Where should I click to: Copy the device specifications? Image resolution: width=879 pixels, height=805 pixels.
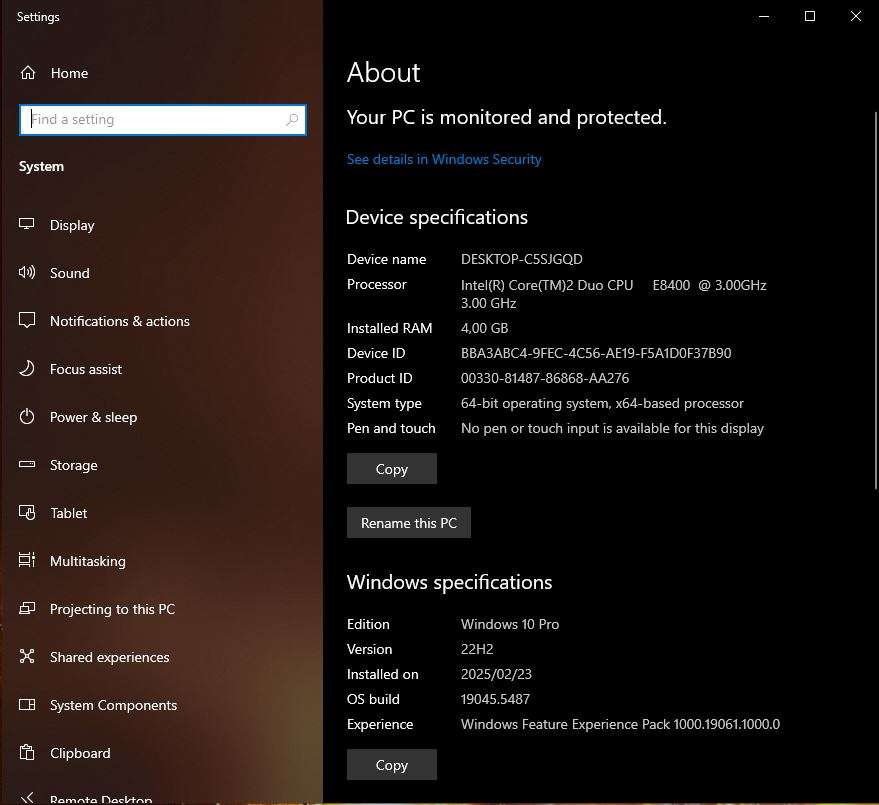(391, 468)
